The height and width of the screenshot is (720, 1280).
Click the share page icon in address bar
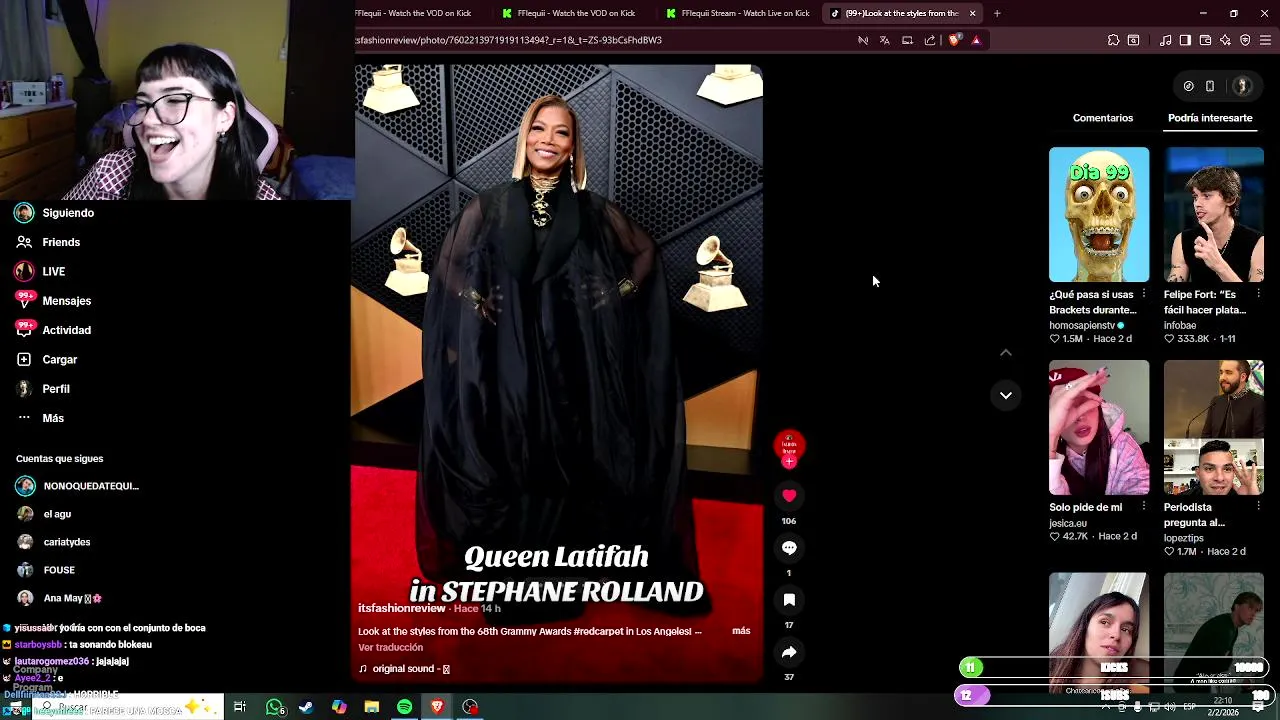[930, 40]
